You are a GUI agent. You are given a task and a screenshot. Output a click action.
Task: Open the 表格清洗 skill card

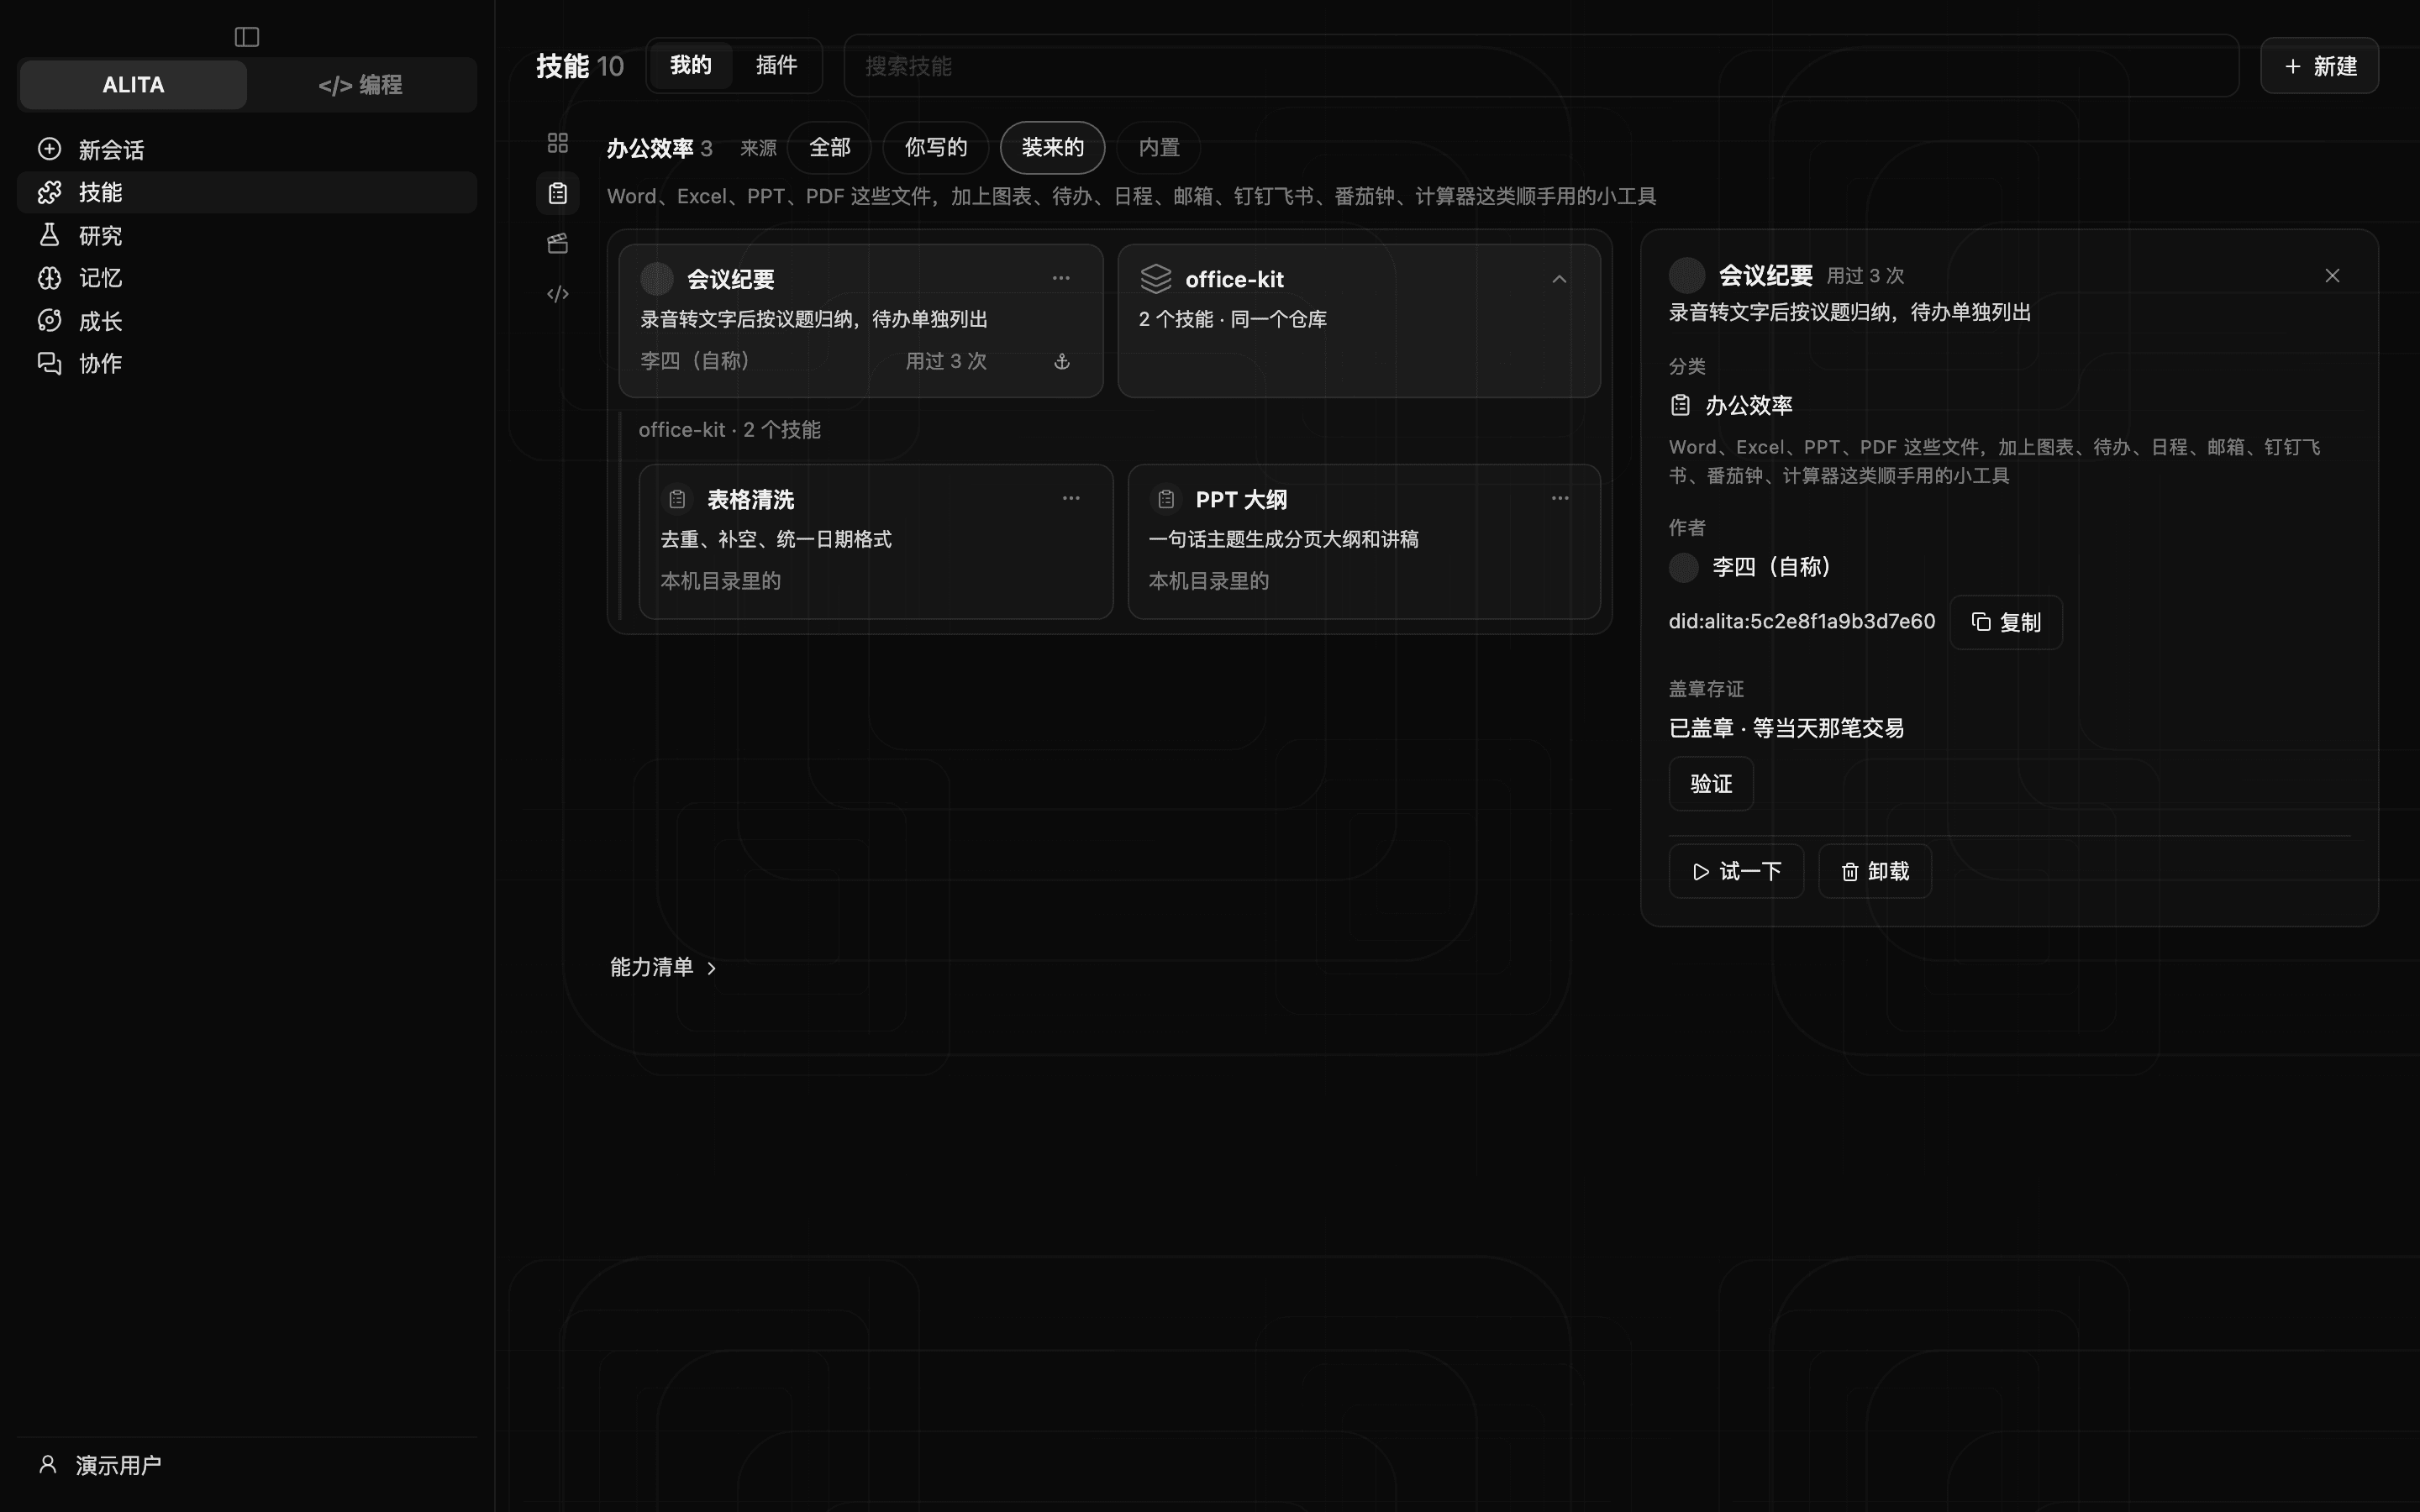pos(876,541)
